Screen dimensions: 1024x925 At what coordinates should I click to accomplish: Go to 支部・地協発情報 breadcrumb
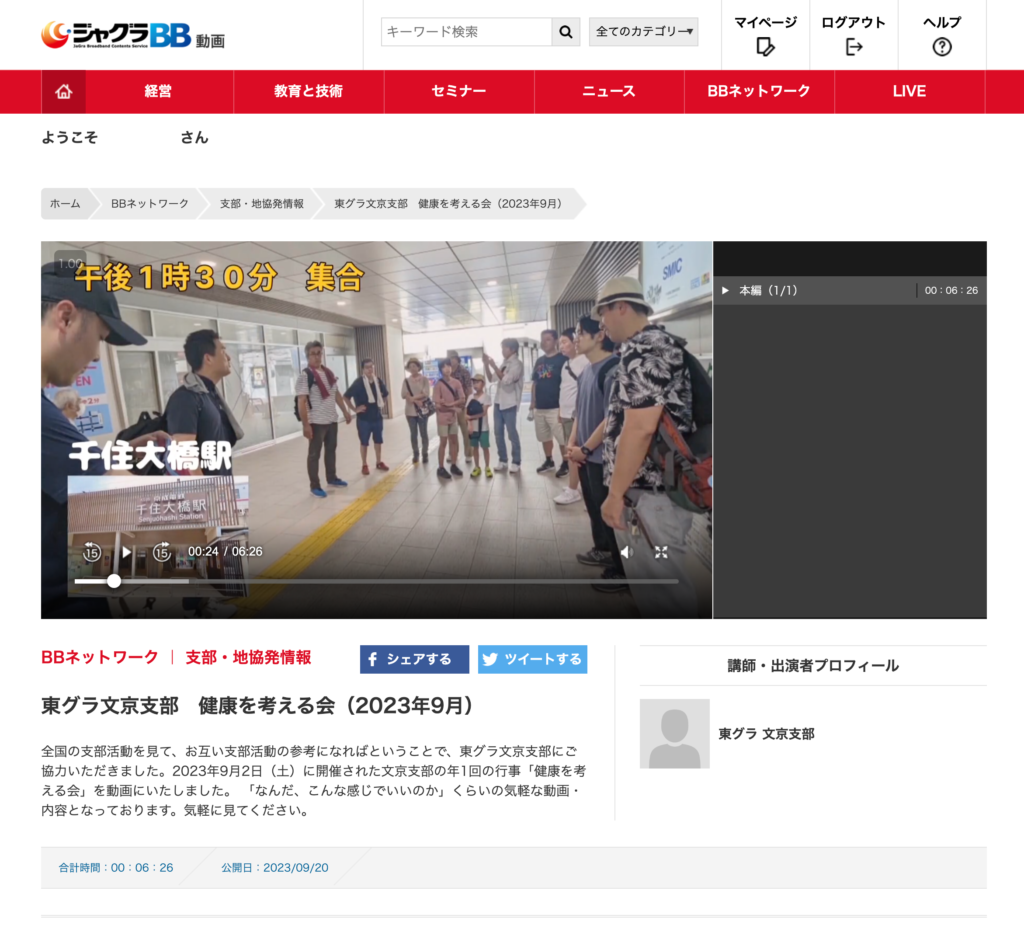[261, 204]
